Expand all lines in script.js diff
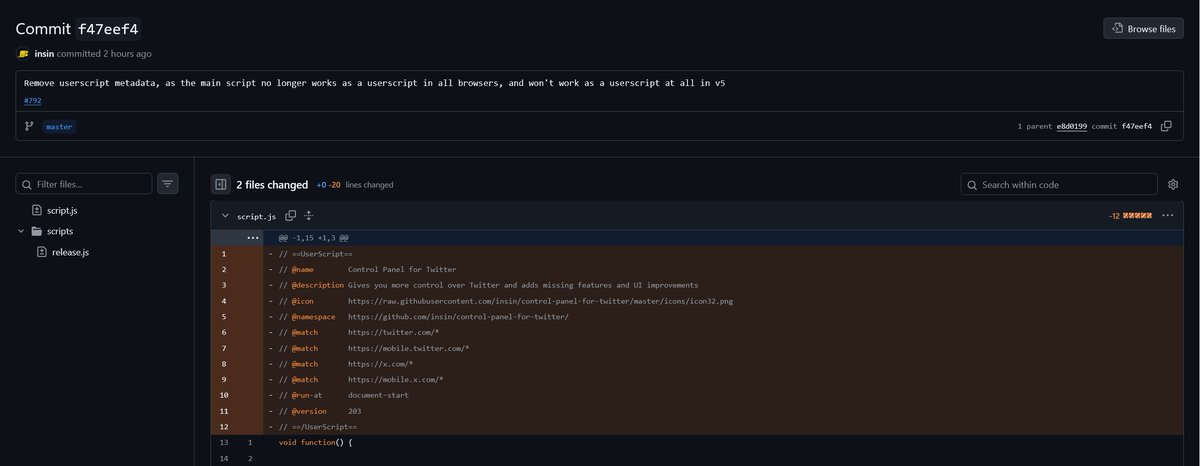 tap(309, 216)
